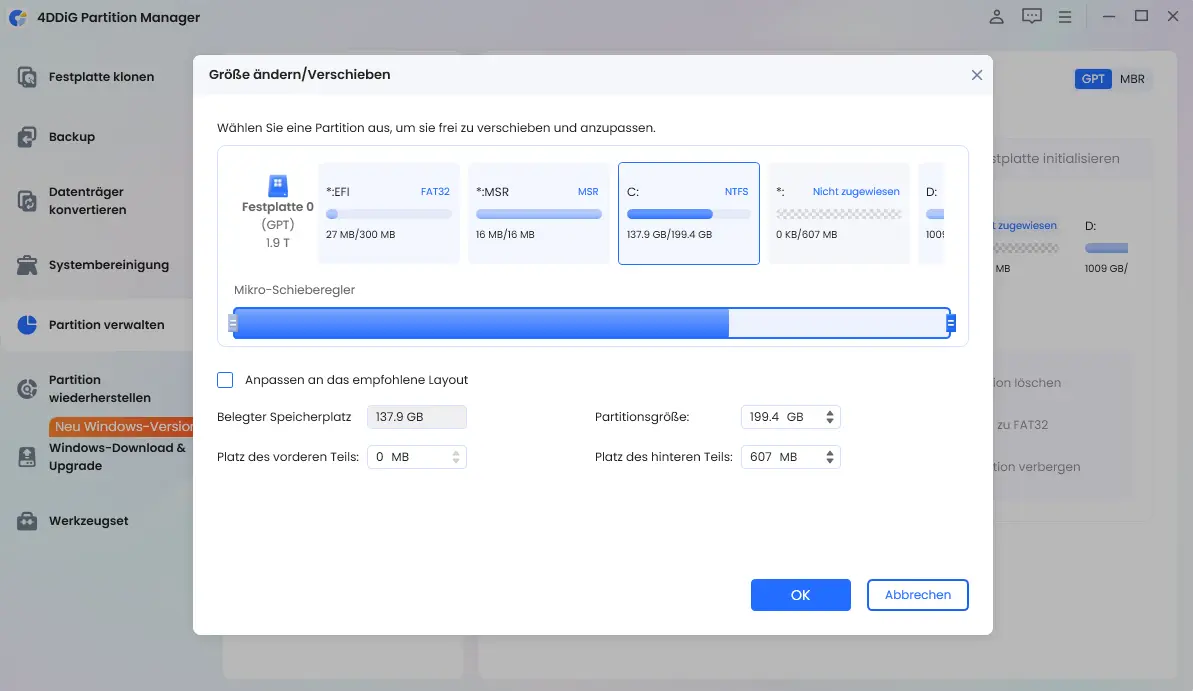Click the Partition verwalten pie icon

pos(27,325)
